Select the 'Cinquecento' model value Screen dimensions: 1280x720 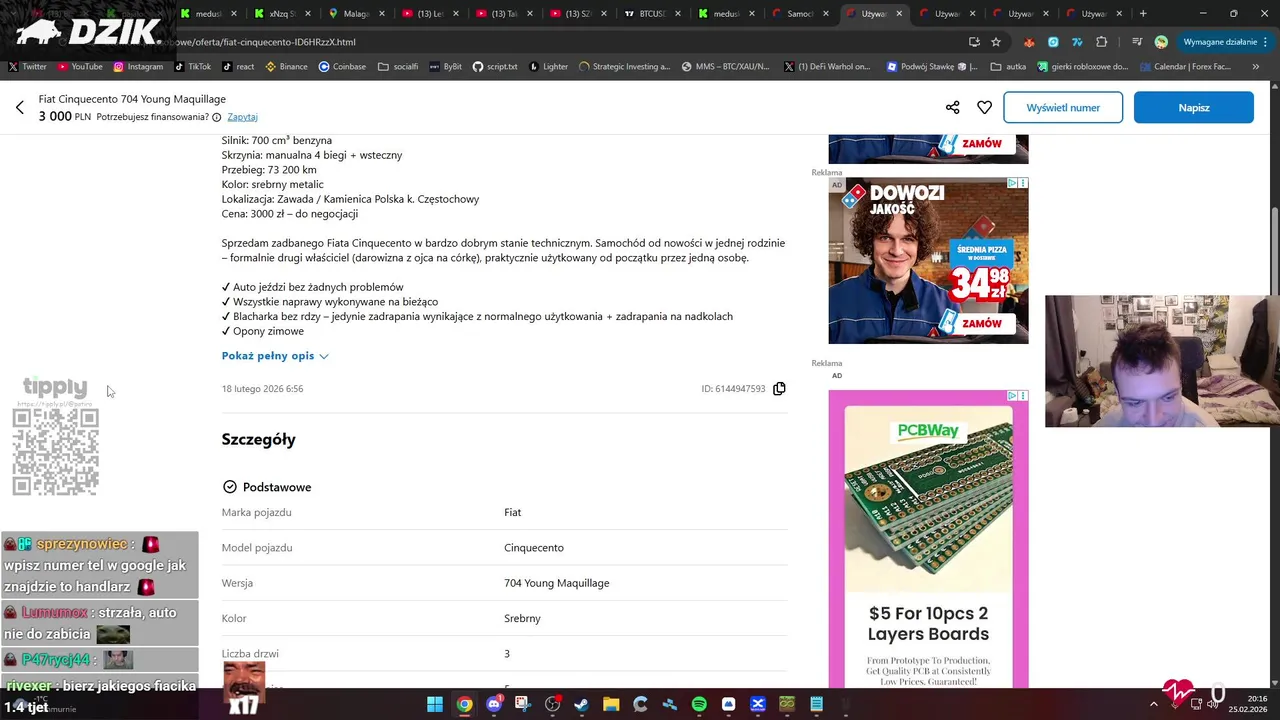534,548
